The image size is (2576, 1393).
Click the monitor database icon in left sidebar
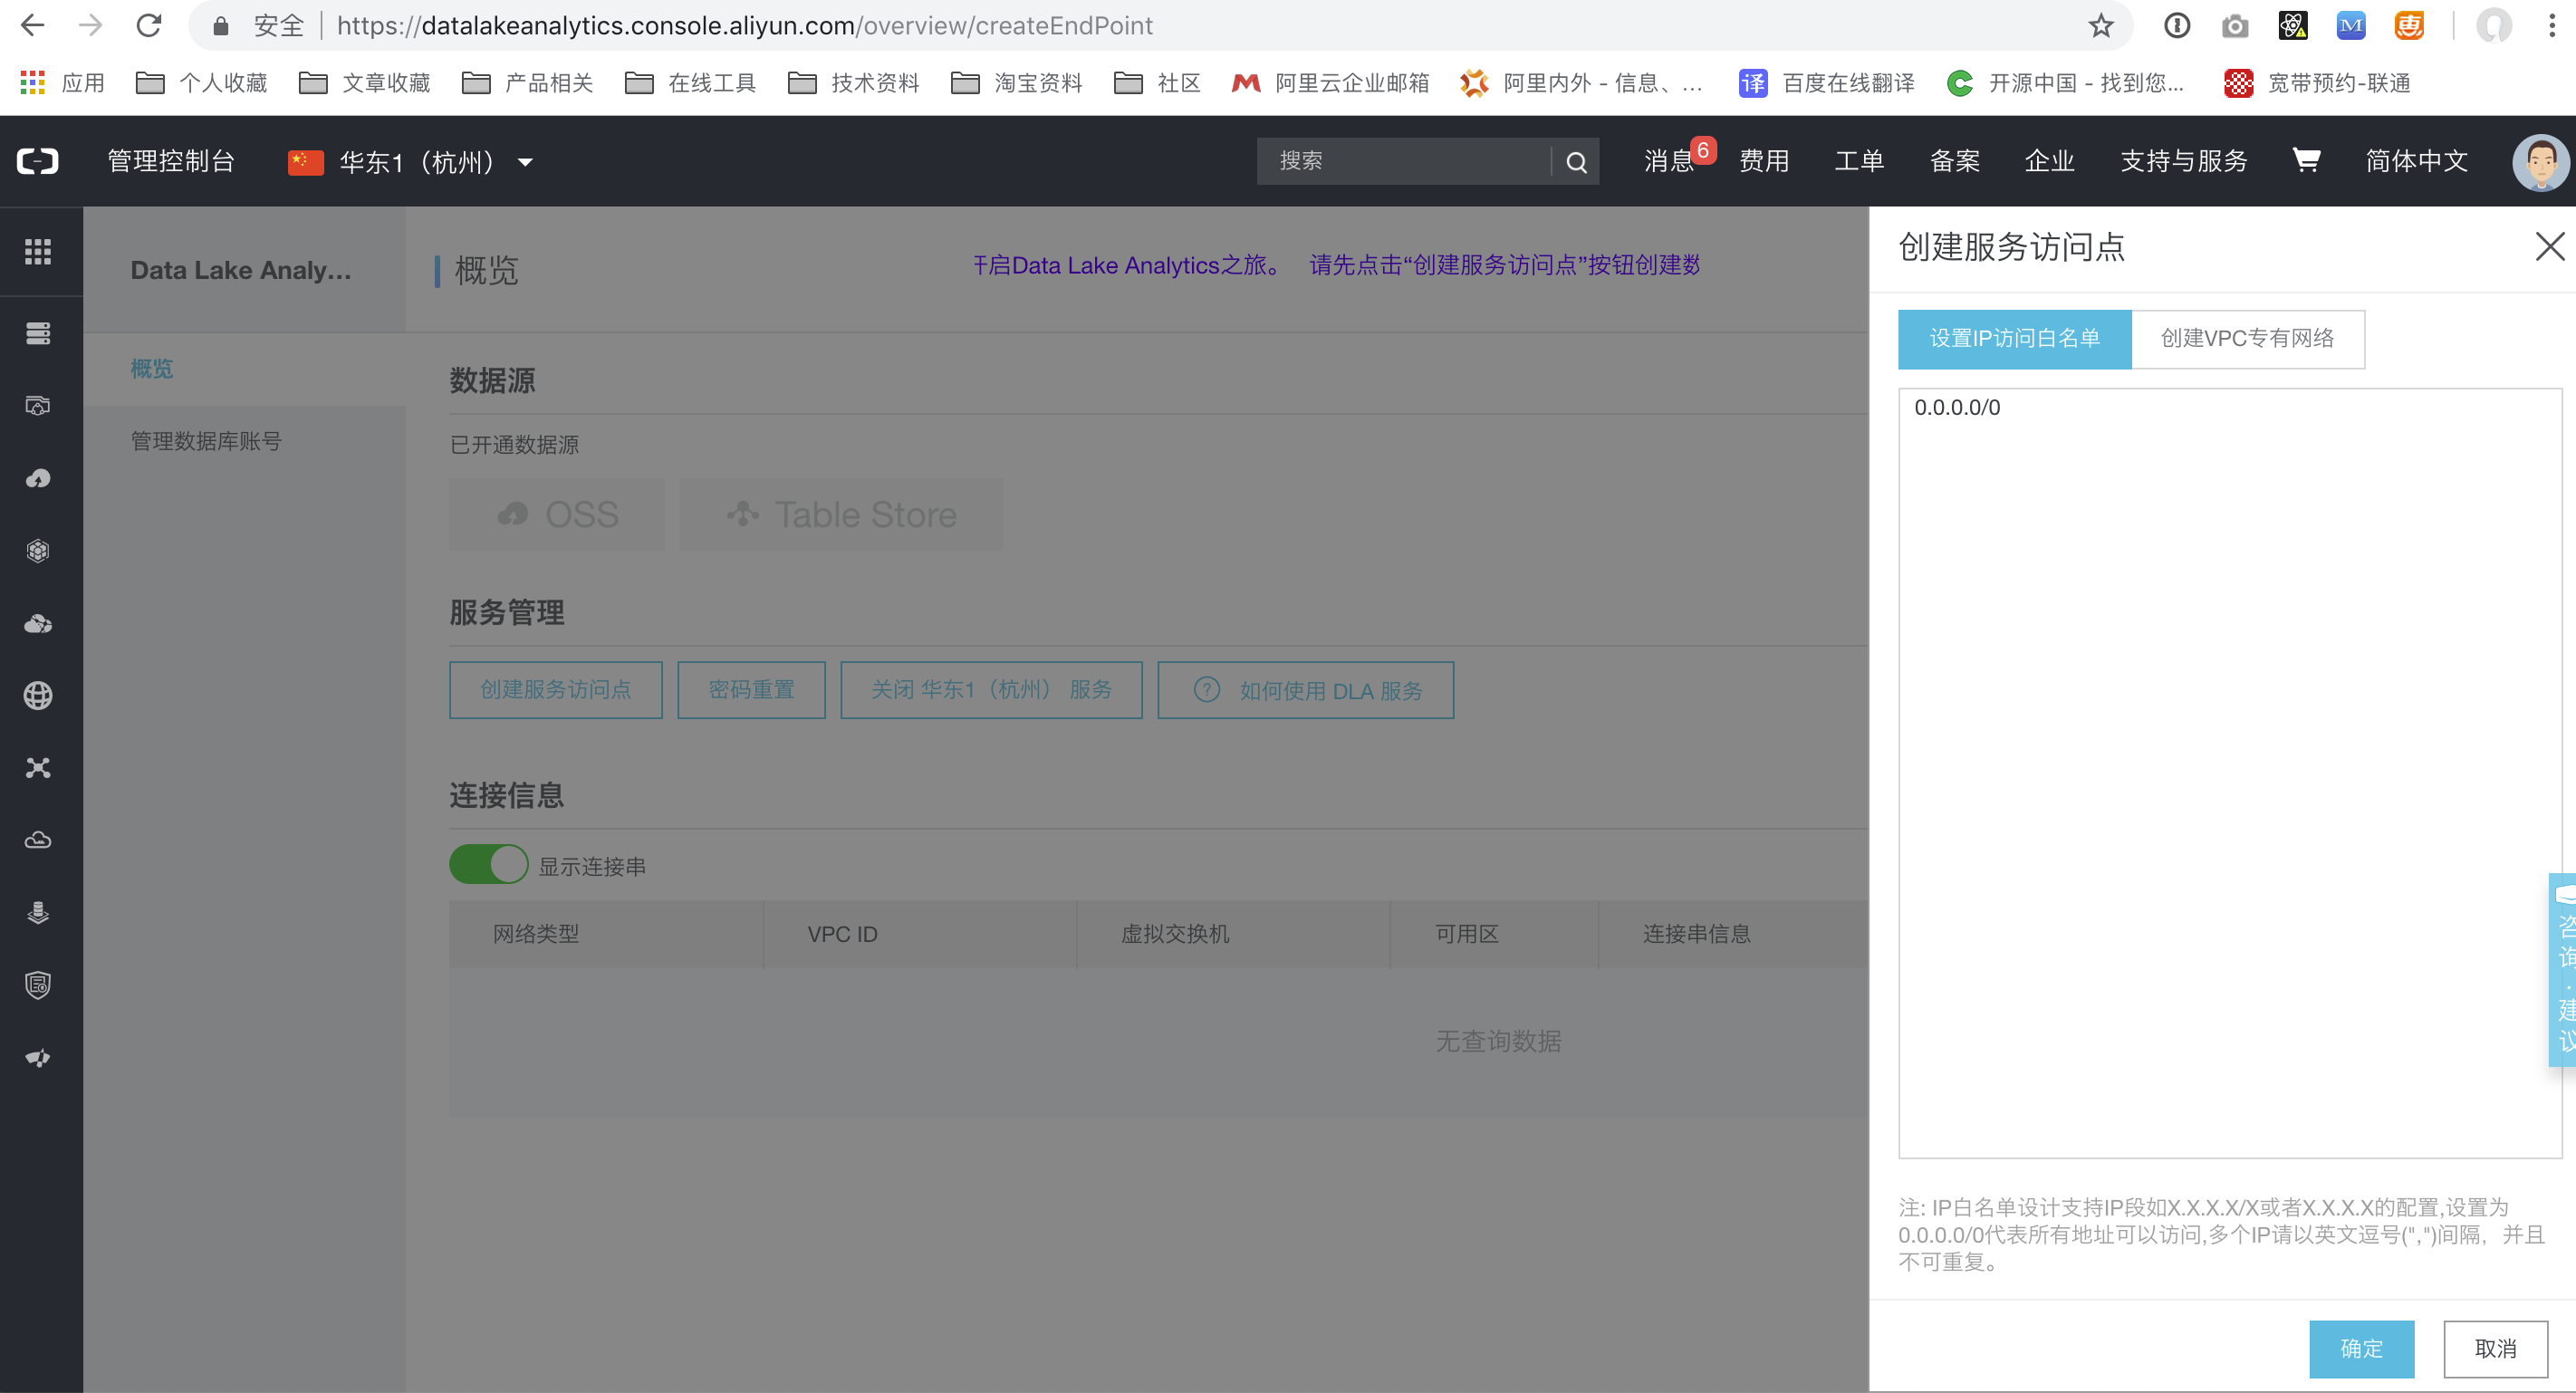pyautogui.click(x=38, y=406)
